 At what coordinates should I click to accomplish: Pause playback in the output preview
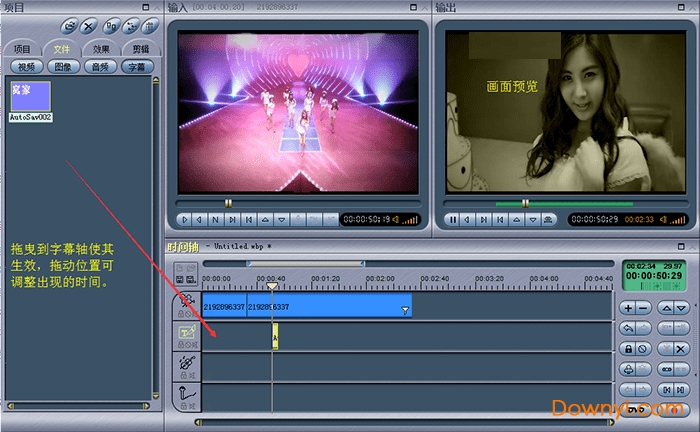[x=453, y=219]
